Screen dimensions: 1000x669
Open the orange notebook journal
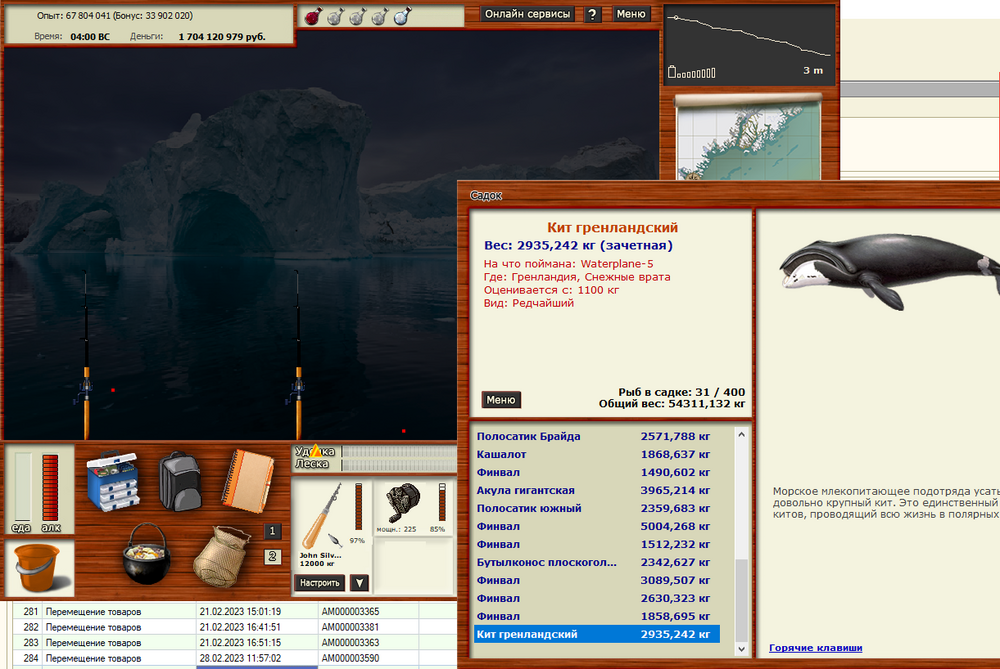pos(245,477)
